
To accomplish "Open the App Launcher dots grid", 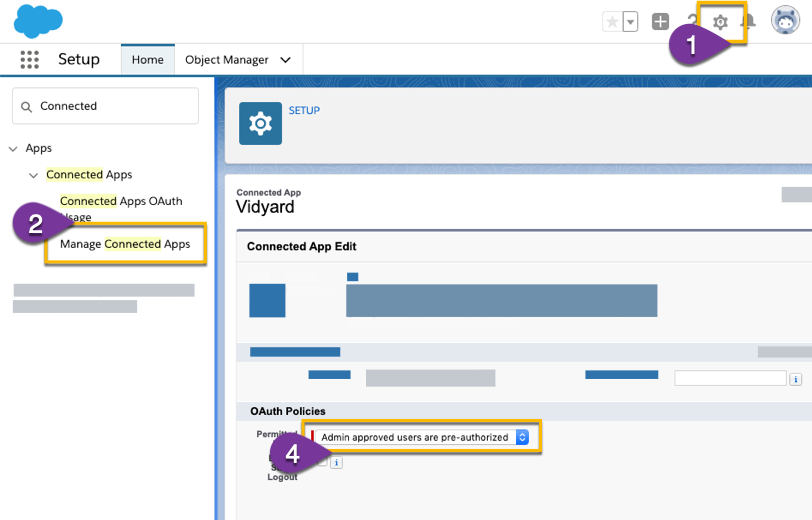I will click(30, 60).
